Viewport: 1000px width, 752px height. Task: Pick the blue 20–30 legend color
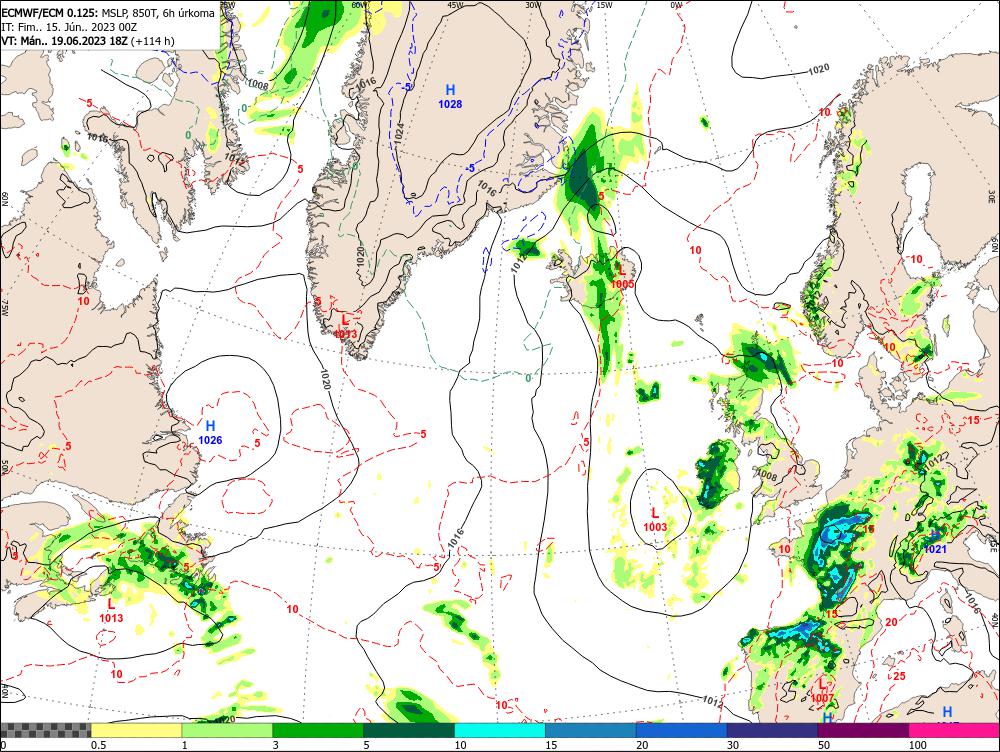click(682, 730)
